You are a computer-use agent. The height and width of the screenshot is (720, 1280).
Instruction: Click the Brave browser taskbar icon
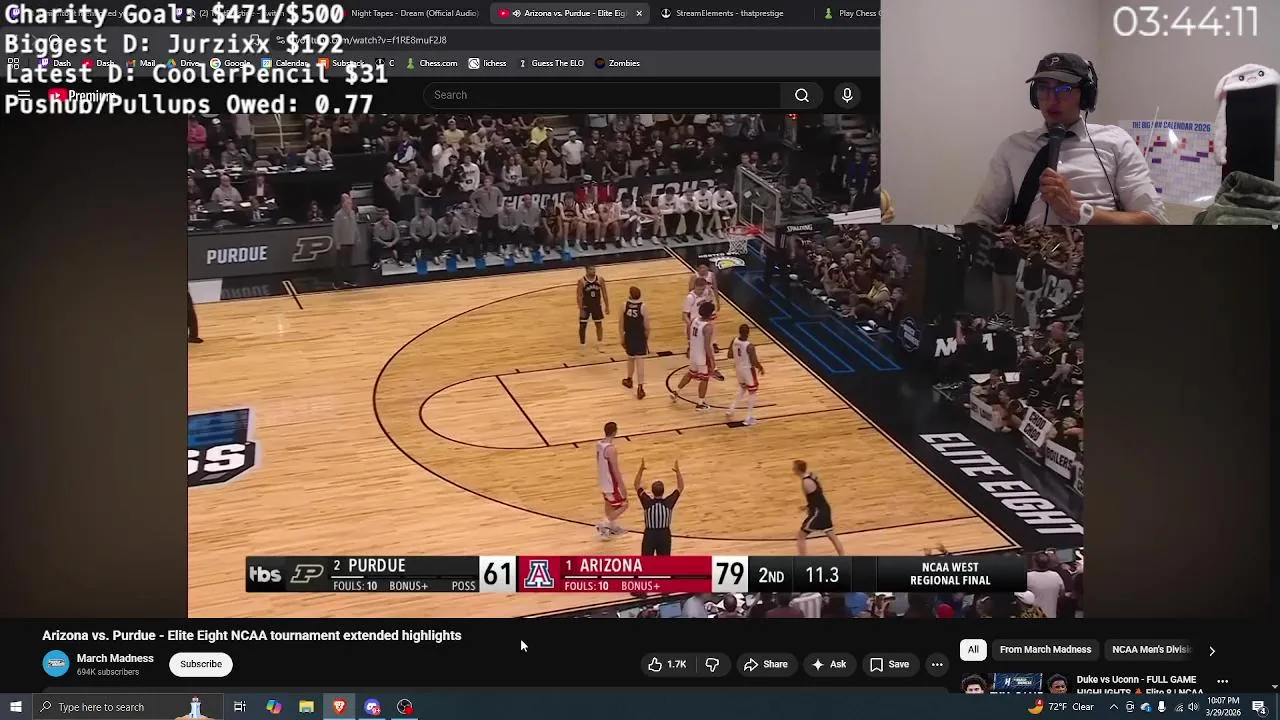(x=339, y=707)
